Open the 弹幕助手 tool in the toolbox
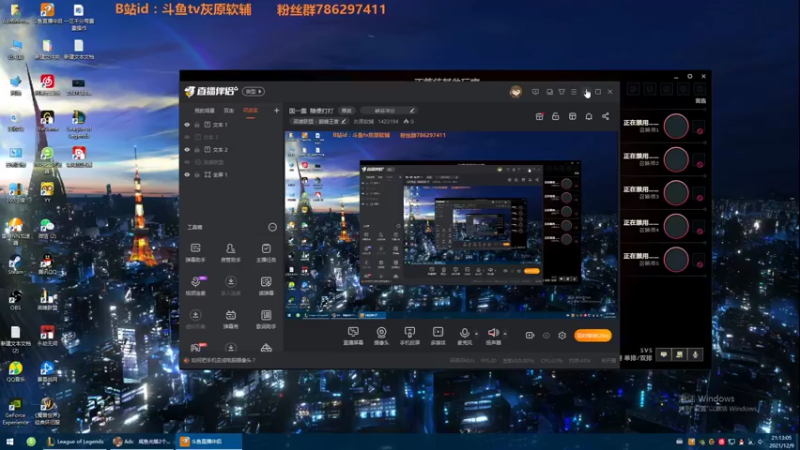The height and width of the screenshot is (450, 800). point(195,253)
